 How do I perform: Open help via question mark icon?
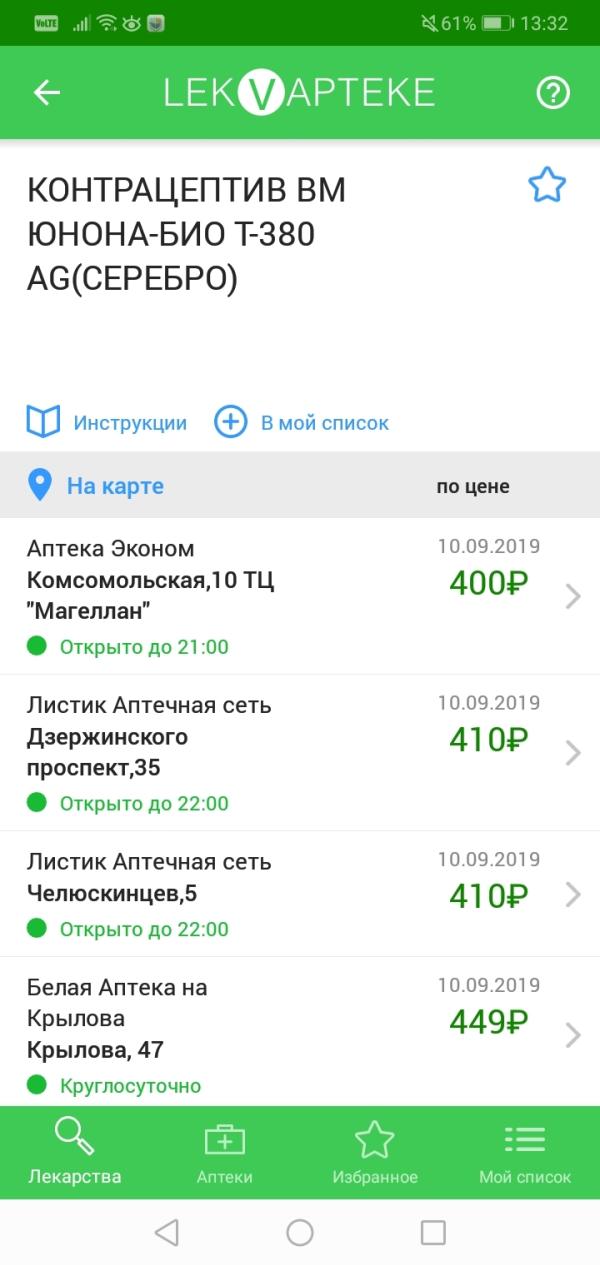click(x=553, y=93)
